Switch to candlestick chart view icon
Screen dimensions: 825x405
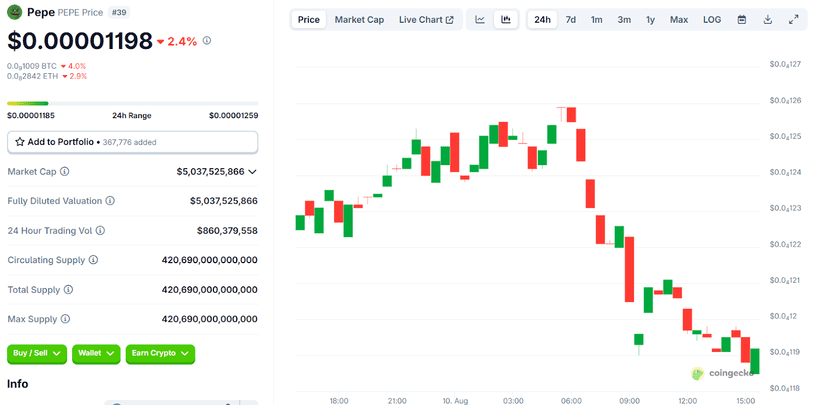point(506,19)
